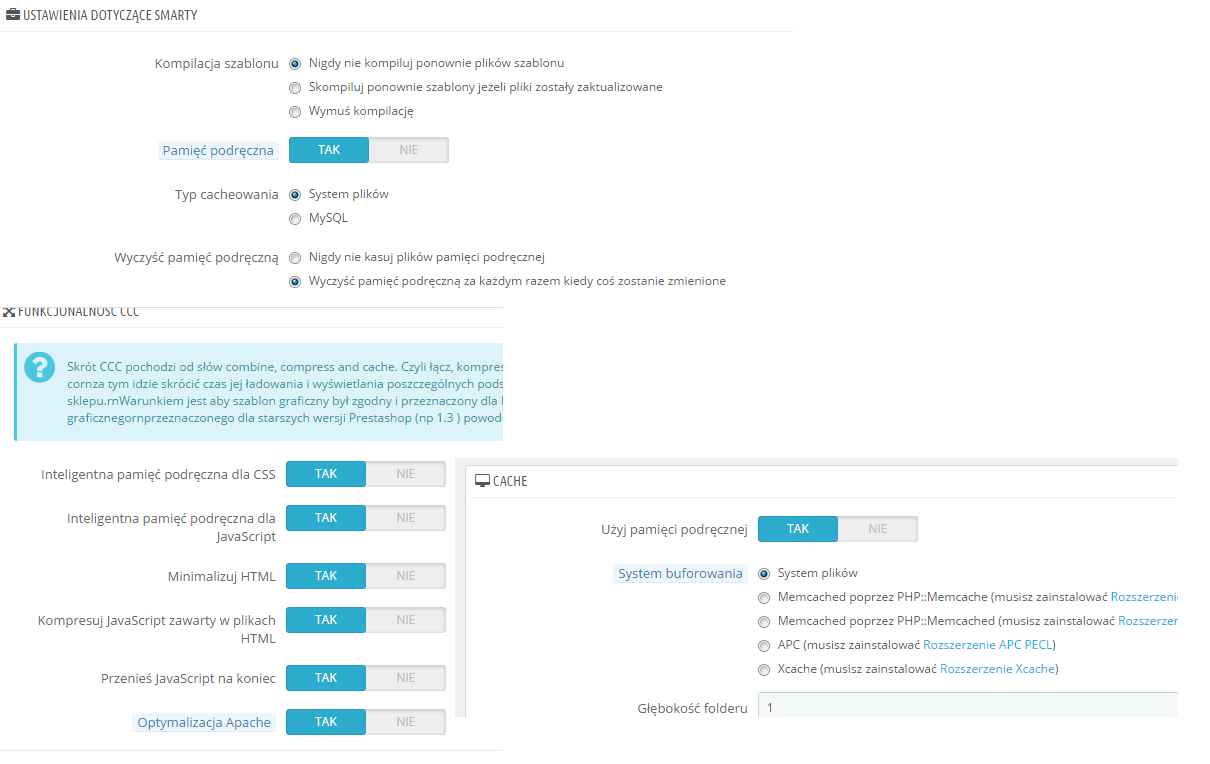Viewport: 1210px width, 764px height.
Task: Click TAK for Przenieś JavaScript na koniec
Action: (x=326, y=678)
